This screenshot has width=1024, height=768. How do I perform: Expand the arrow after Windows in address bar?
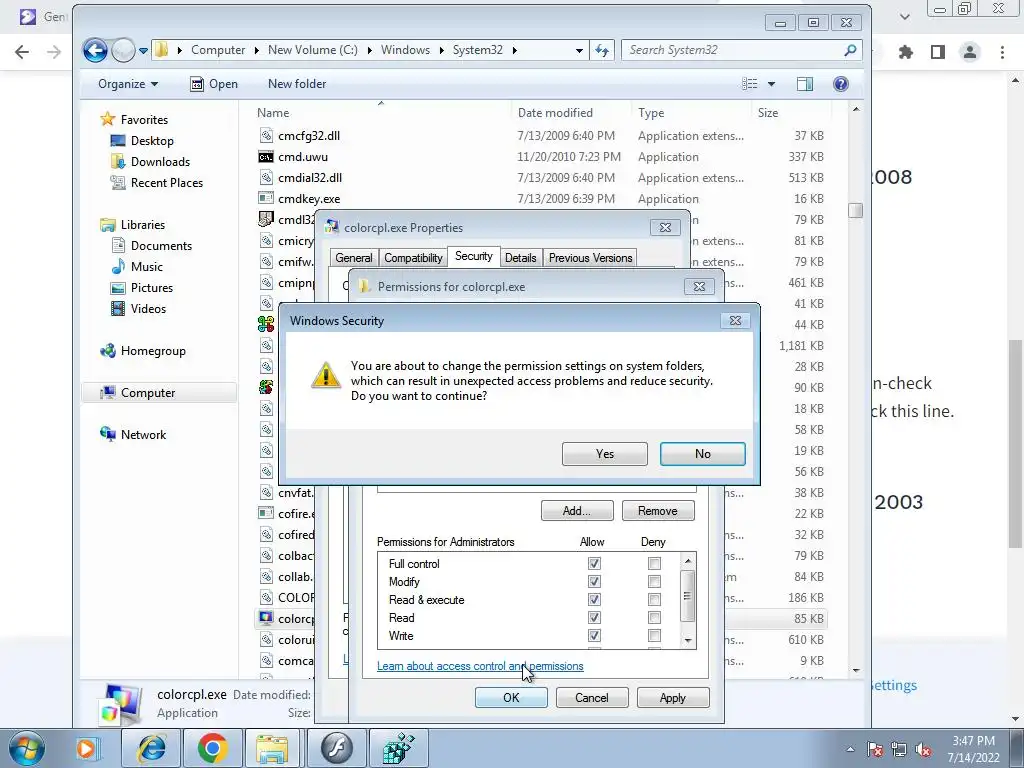pos(441,50)
